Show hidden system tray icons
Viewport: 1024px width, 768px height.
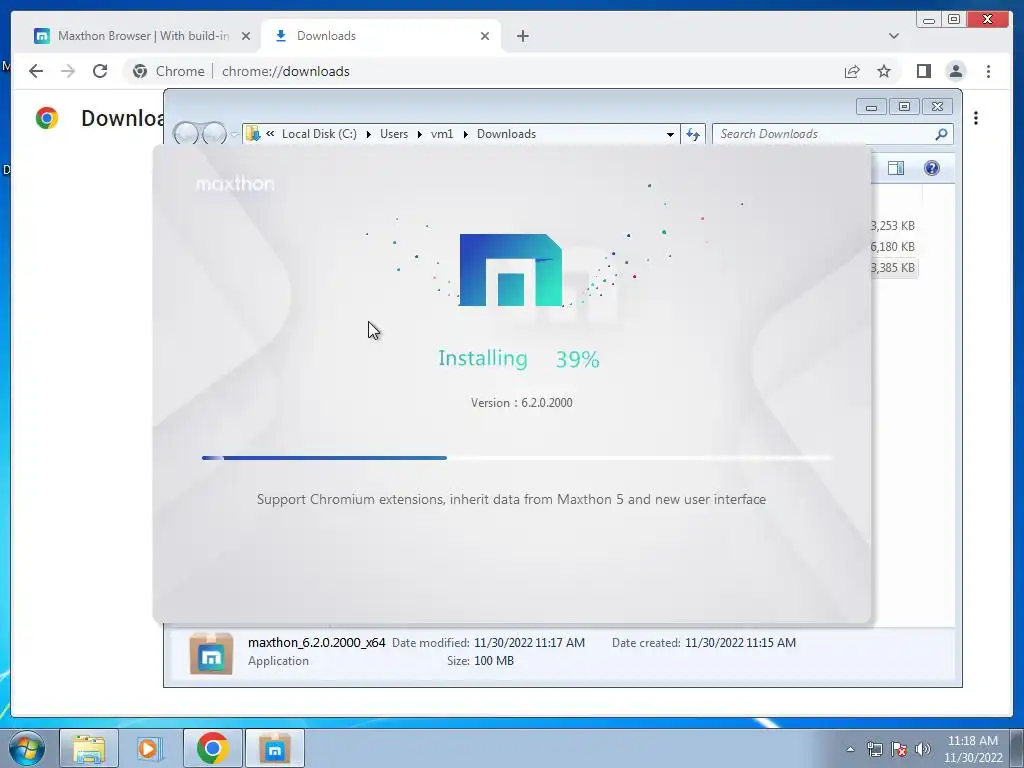(850, 749)
